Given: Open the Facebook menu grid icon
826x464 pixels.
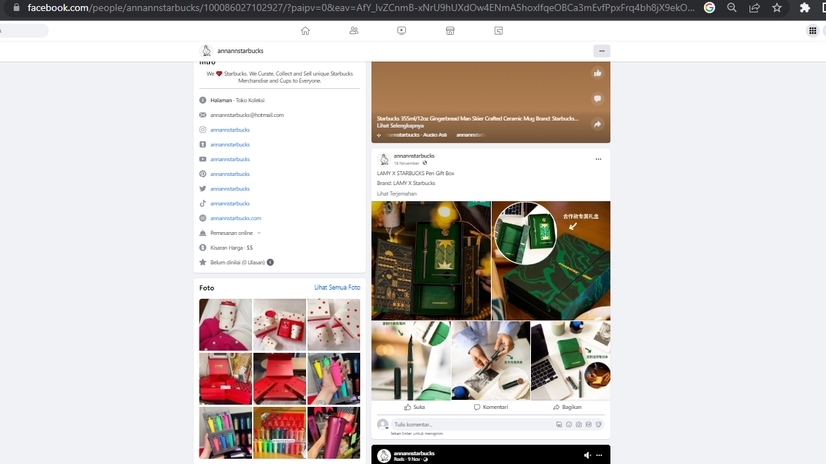Looking at the screenshot, I should click(812, 31).
